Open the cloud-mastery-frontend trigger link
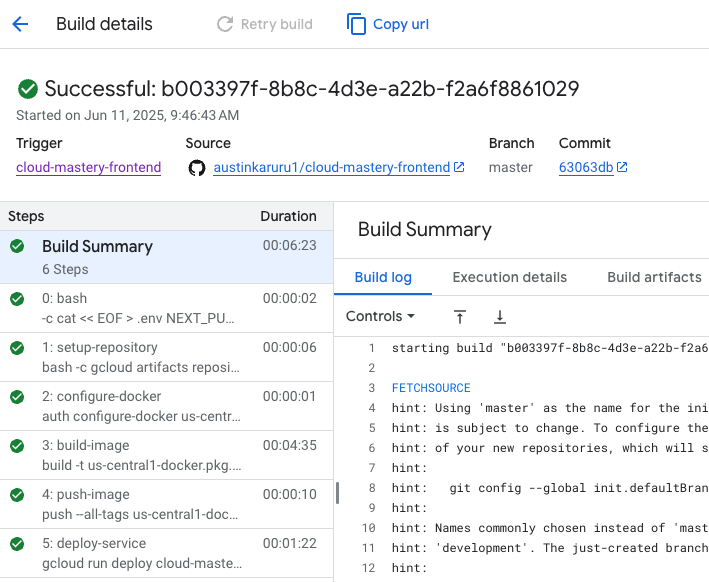 coord(89,167)
